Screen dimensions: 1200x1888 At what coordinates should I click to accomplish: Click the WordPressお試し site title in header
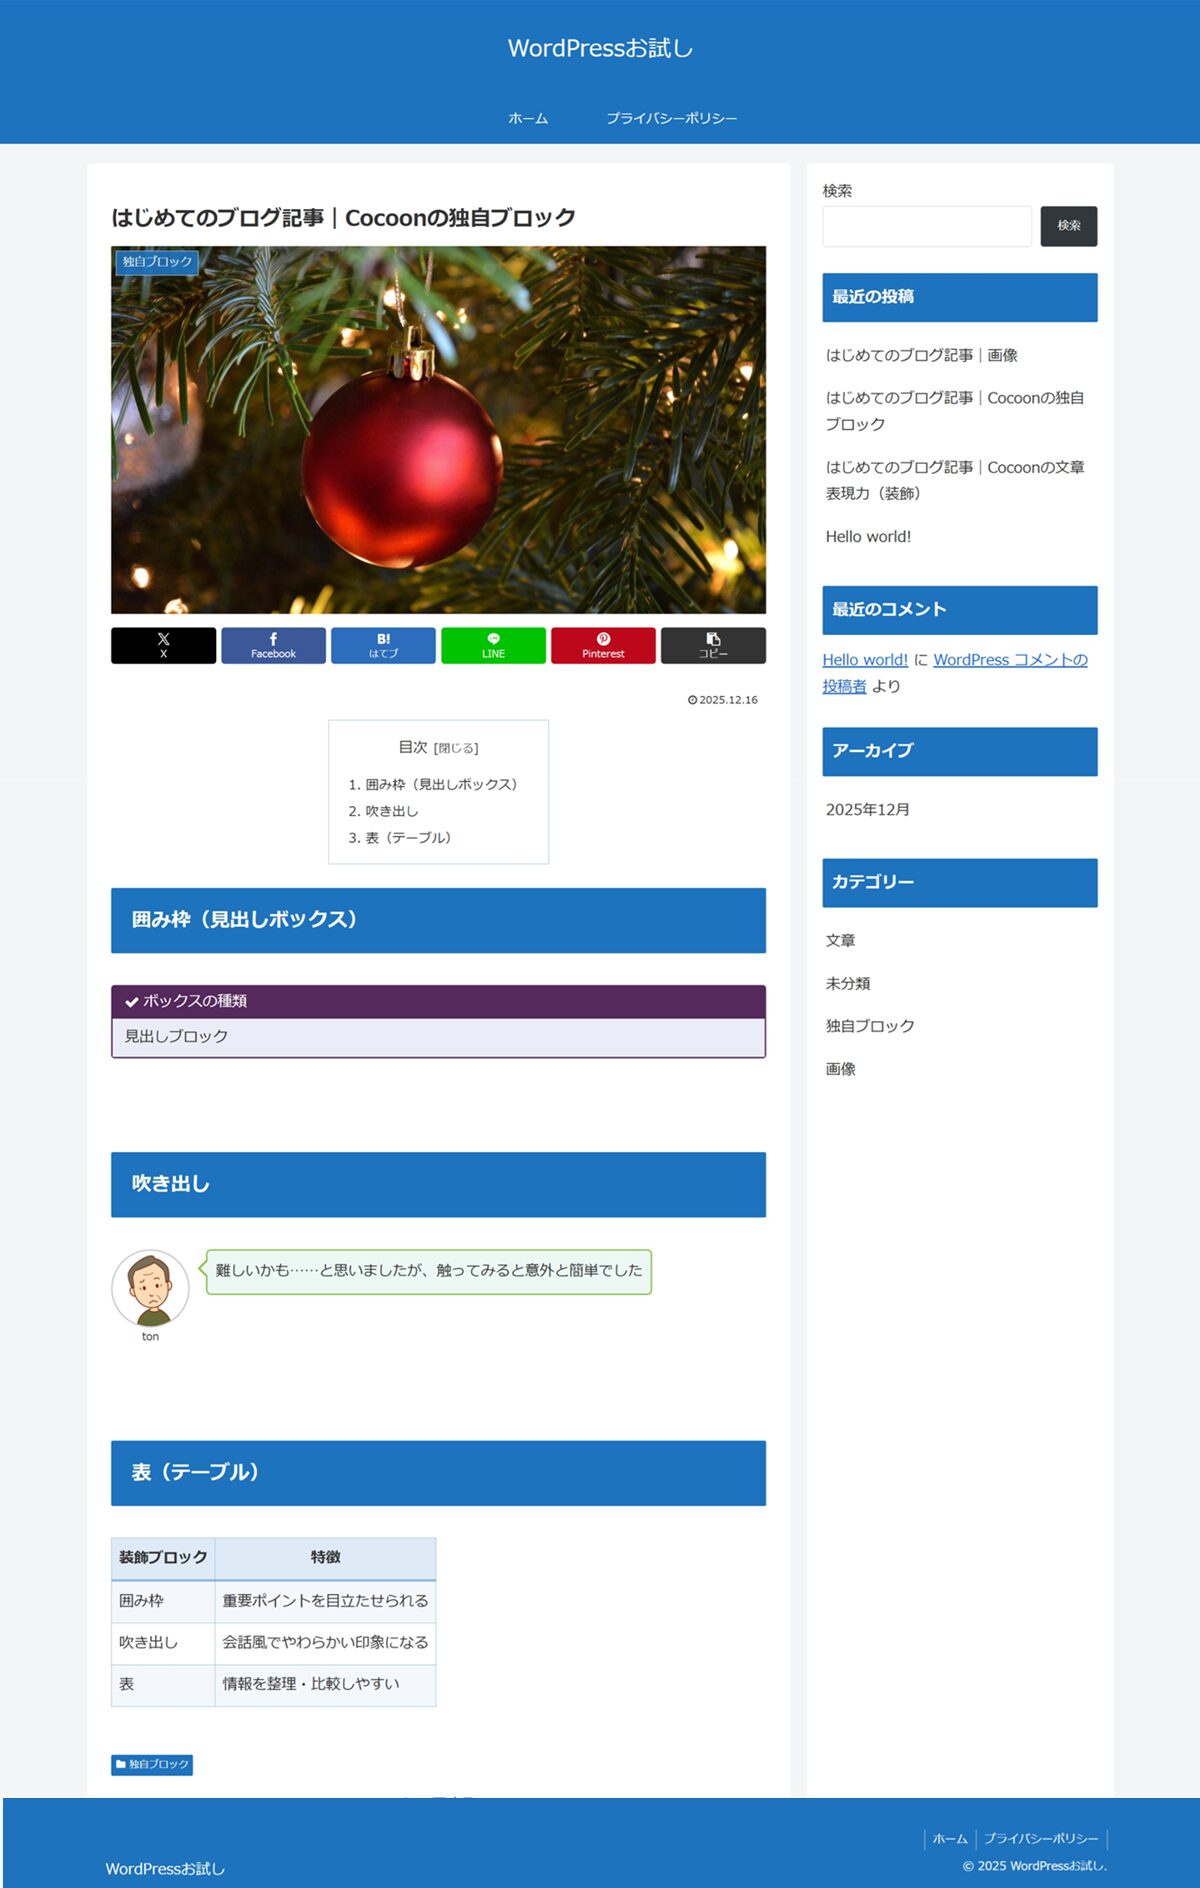coord(600,48)
